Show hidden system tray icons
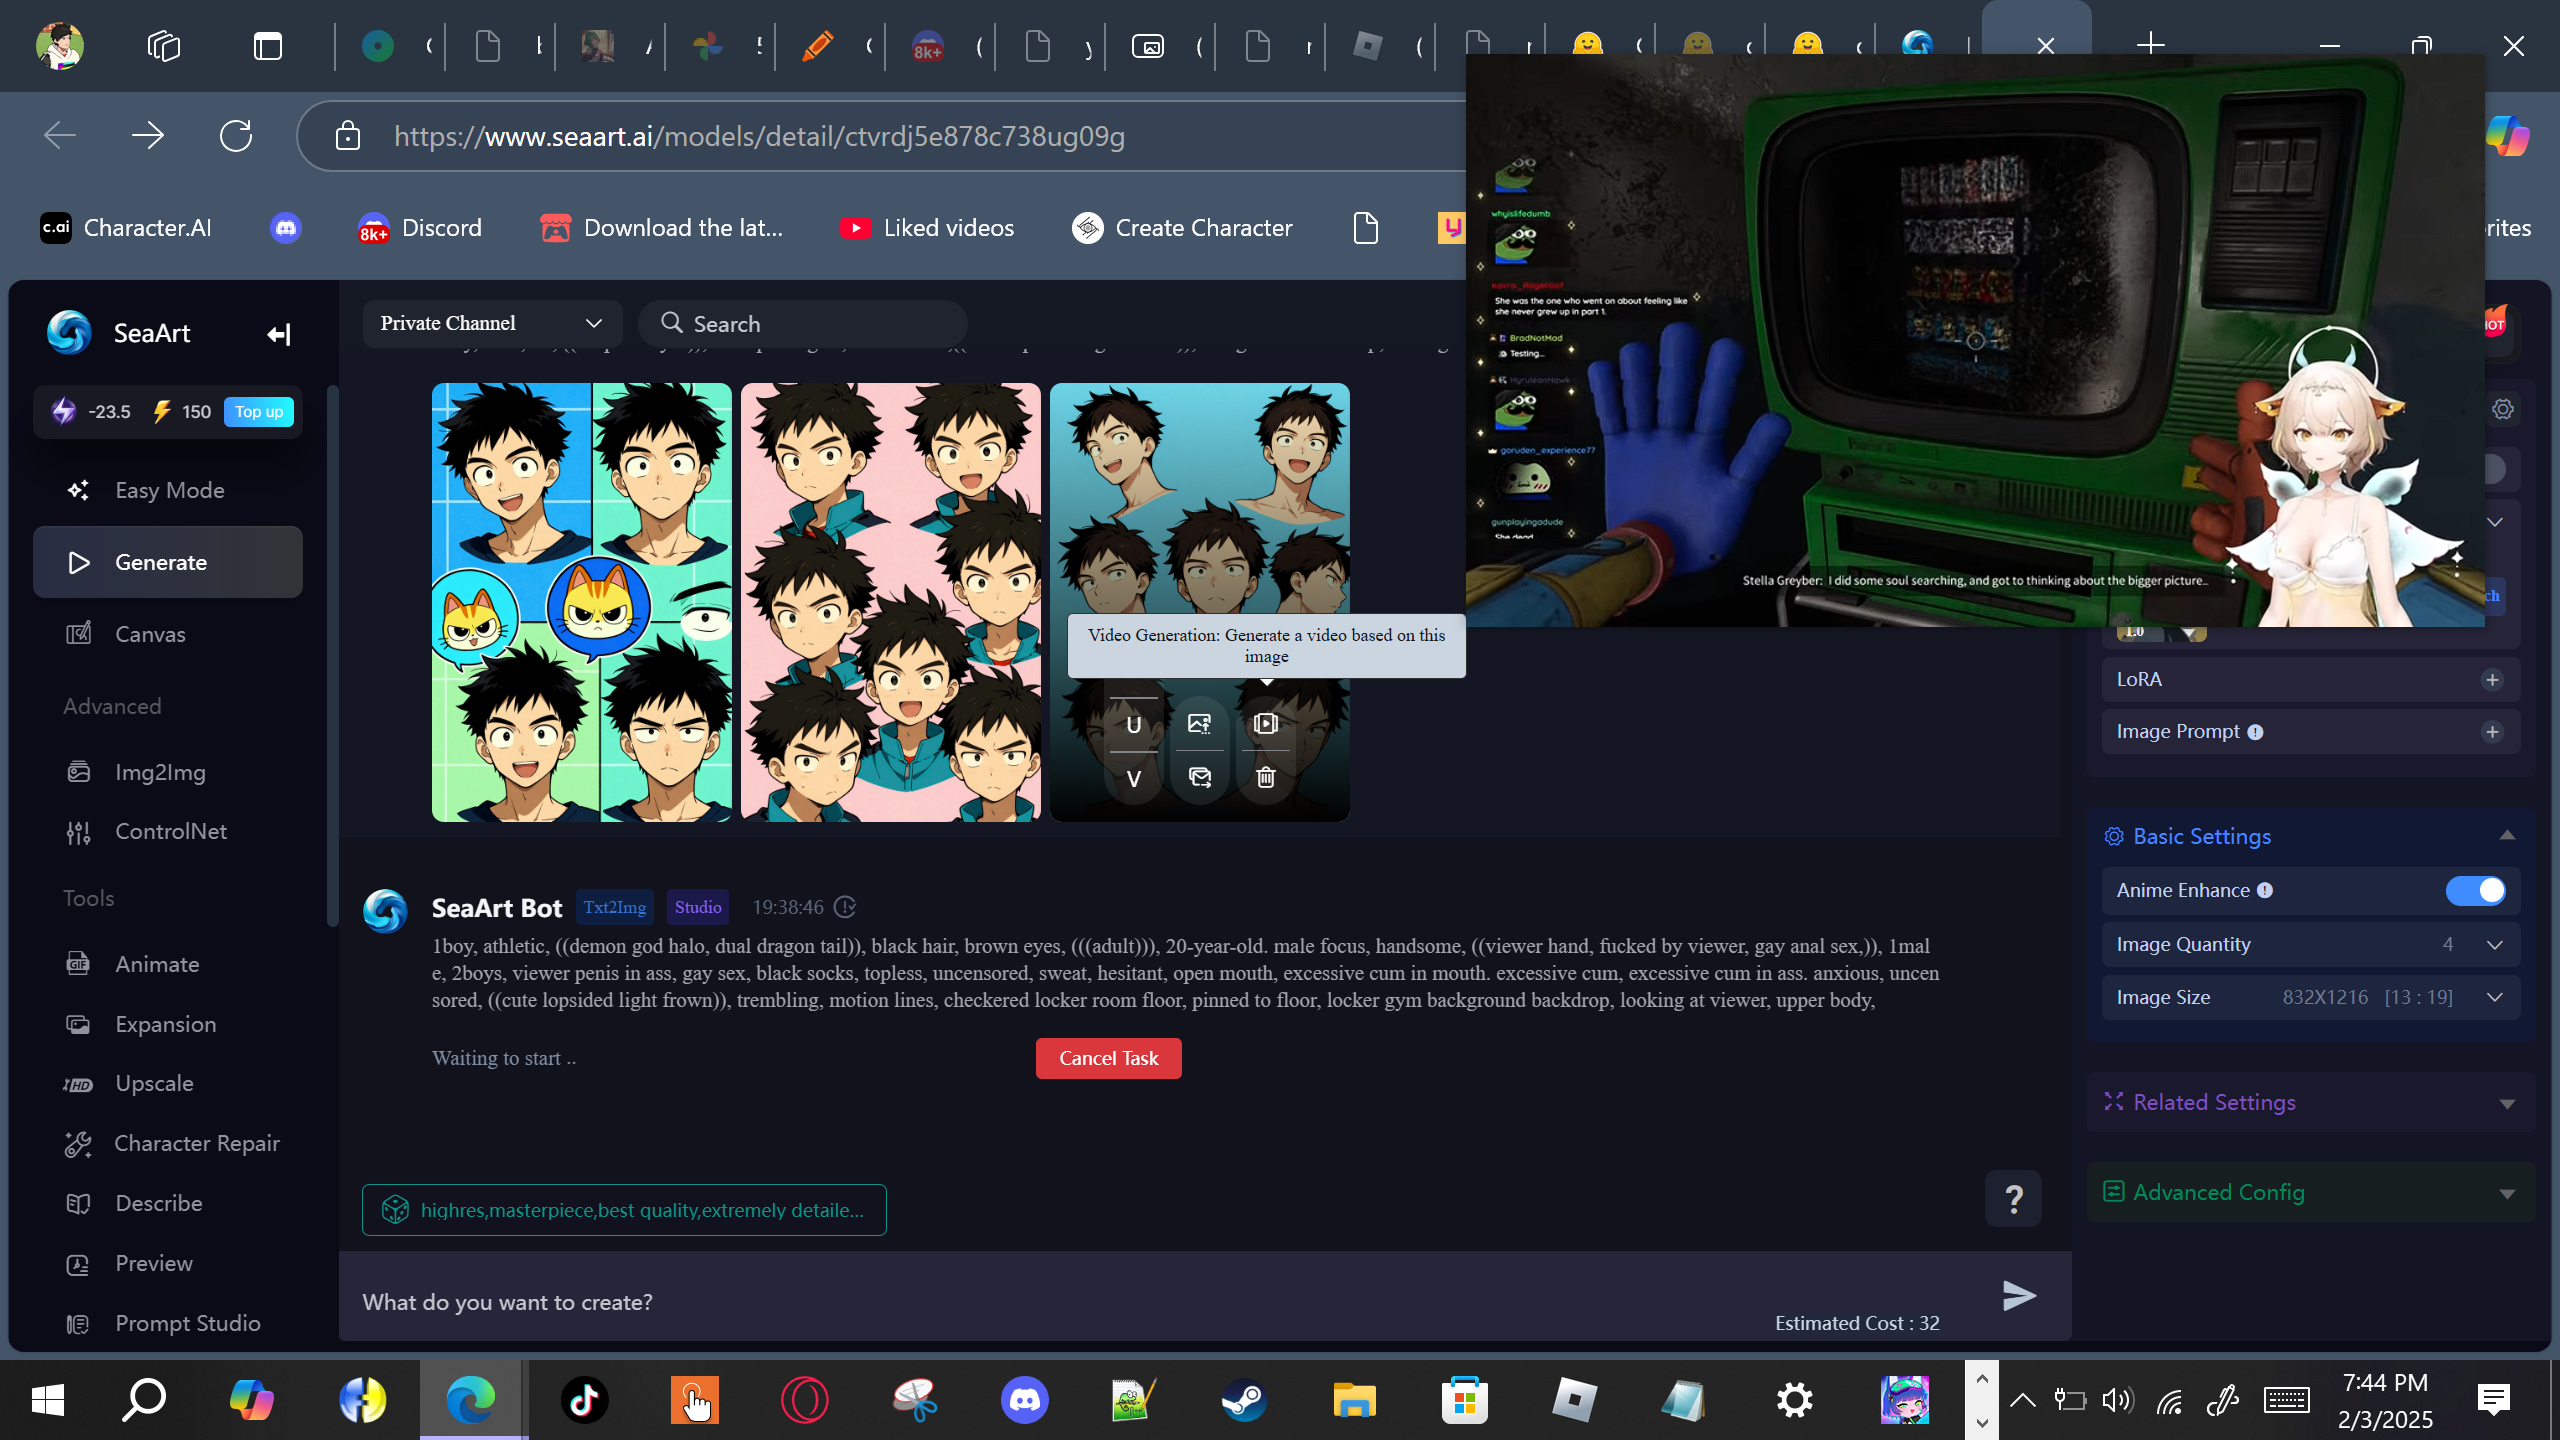2560x1440 pixels. tap(2022, 1400)
